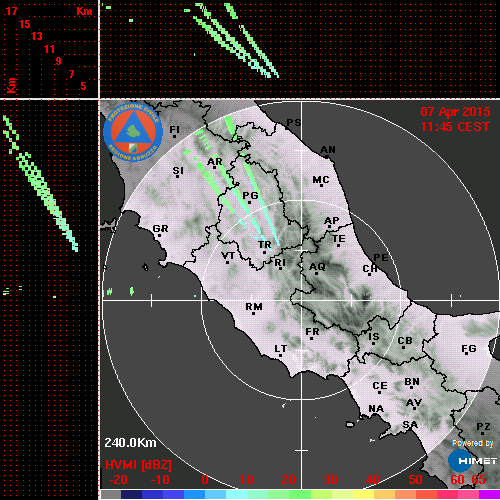Click the PS city label
The height and width of the screenshot is (500, 500).
294,123
